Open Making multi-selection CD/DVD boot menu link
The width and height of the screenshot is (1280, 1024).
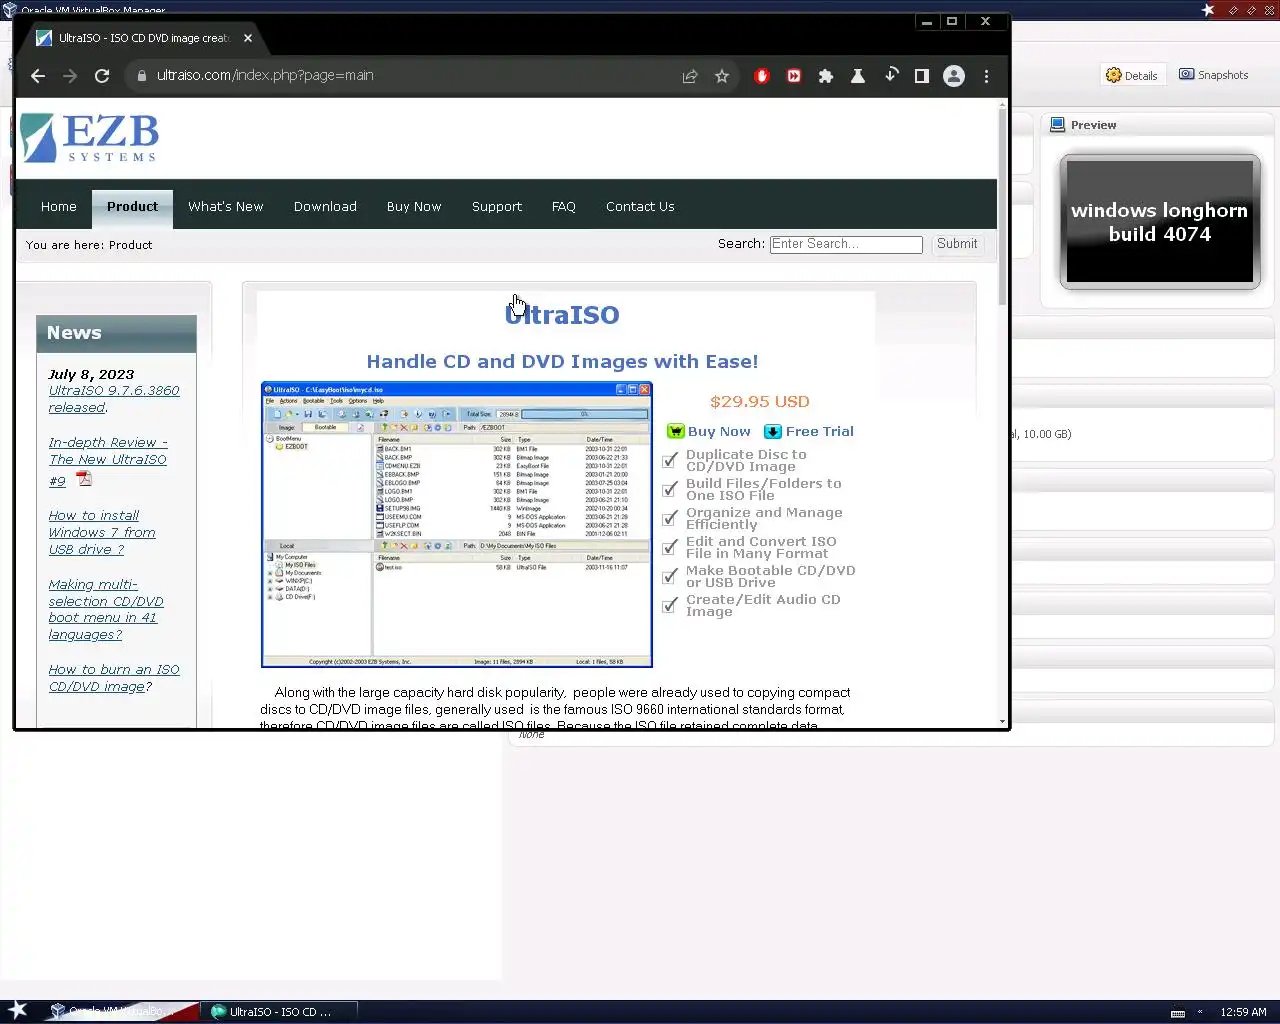(106, 609)
